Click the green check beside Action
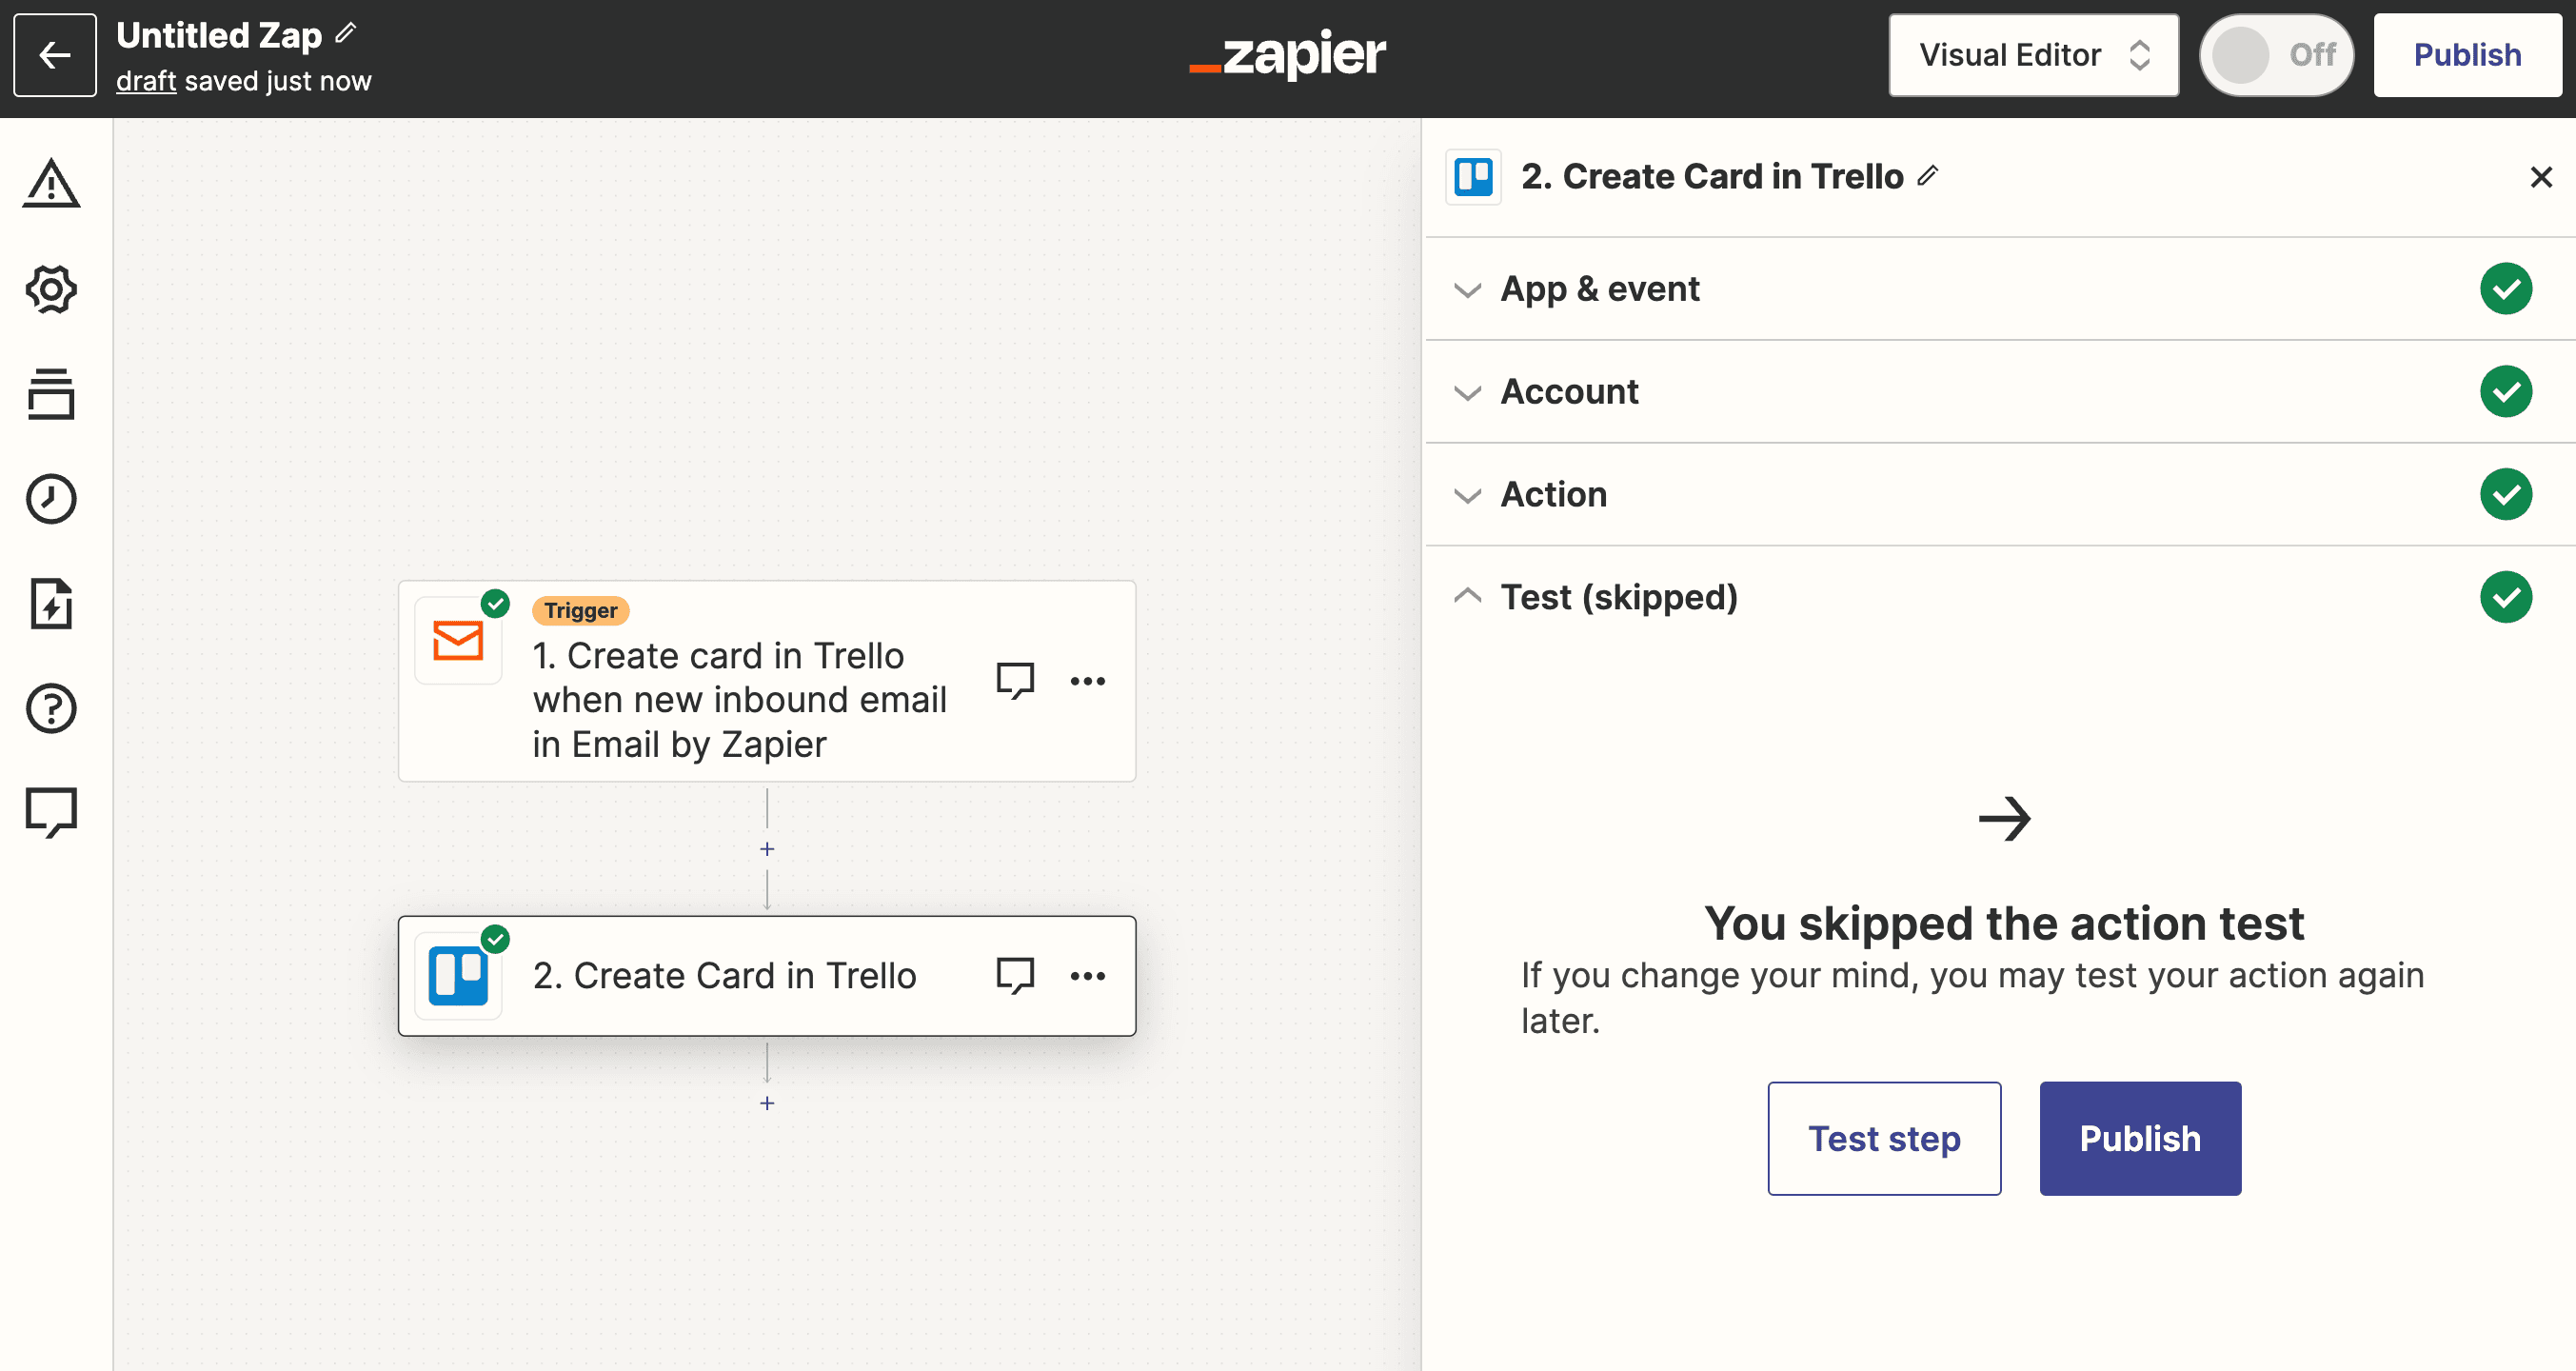 (2506, 494)
